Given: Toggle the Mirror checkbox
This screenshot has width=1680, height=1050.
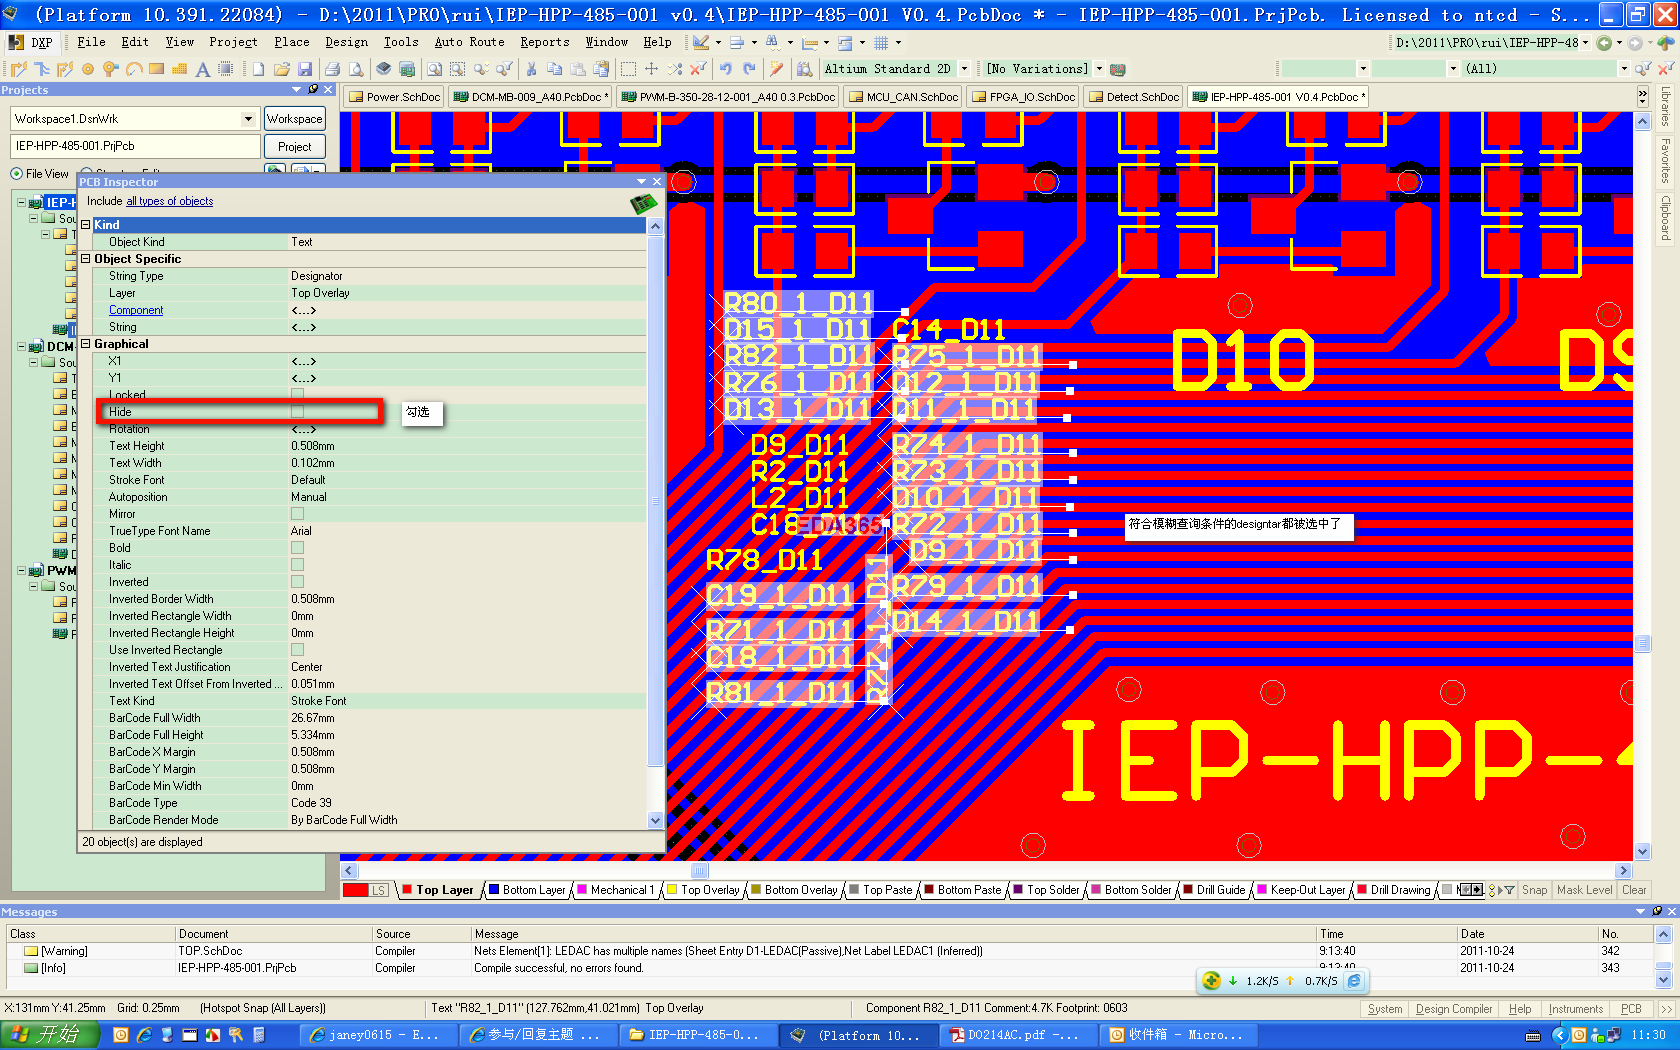Looking at the screenshot, I should [297, 514].
